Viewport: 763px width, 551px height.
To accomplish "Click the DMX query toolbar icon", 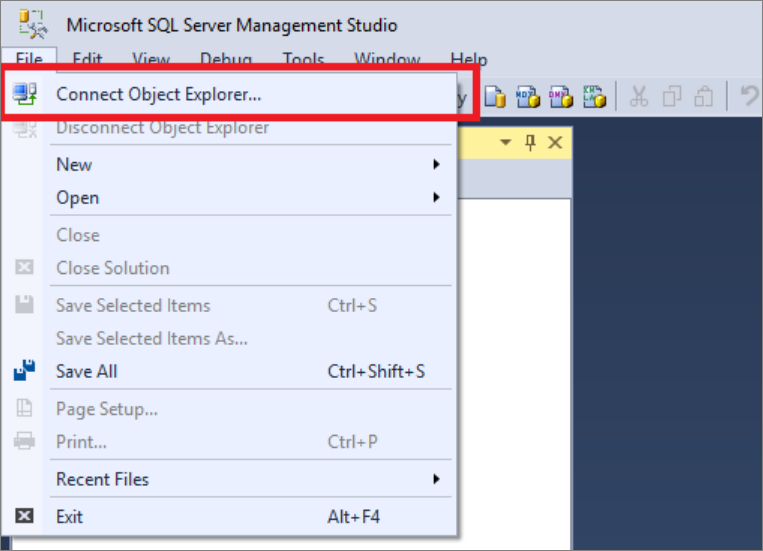I will pyautogui.click(x=560, y=96).
